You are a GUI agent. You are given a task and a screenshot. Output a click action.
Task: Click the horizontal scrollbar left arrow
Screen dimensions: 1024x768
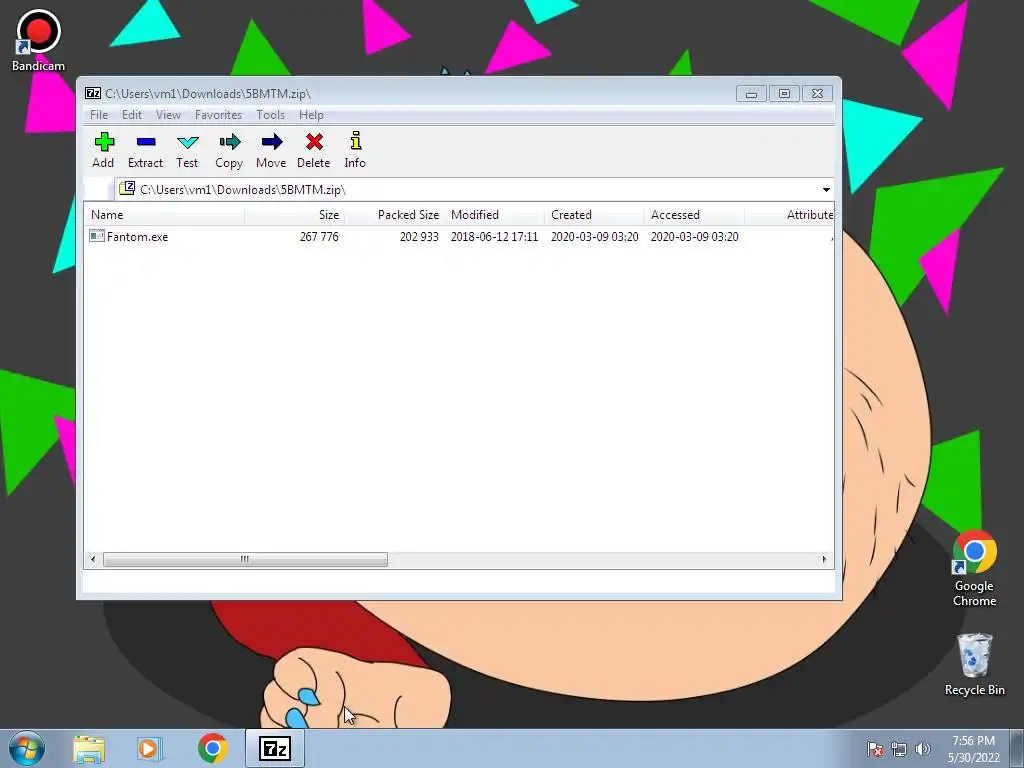[x=93, y=560]
